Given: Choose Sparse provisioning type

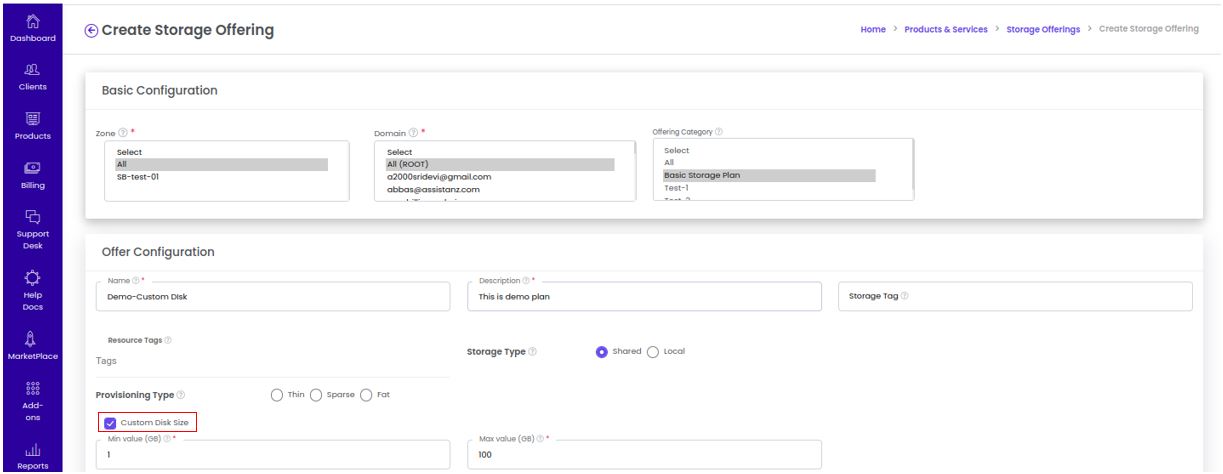Looking at the screenshot, I should 316,394.
